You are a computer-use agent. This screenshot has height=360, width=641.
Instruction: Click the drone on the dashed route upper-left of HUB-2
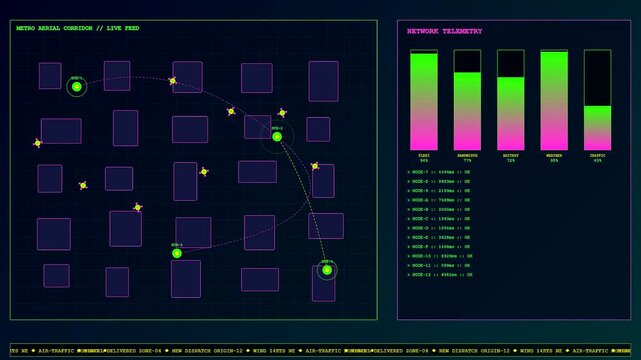(231, 111)
